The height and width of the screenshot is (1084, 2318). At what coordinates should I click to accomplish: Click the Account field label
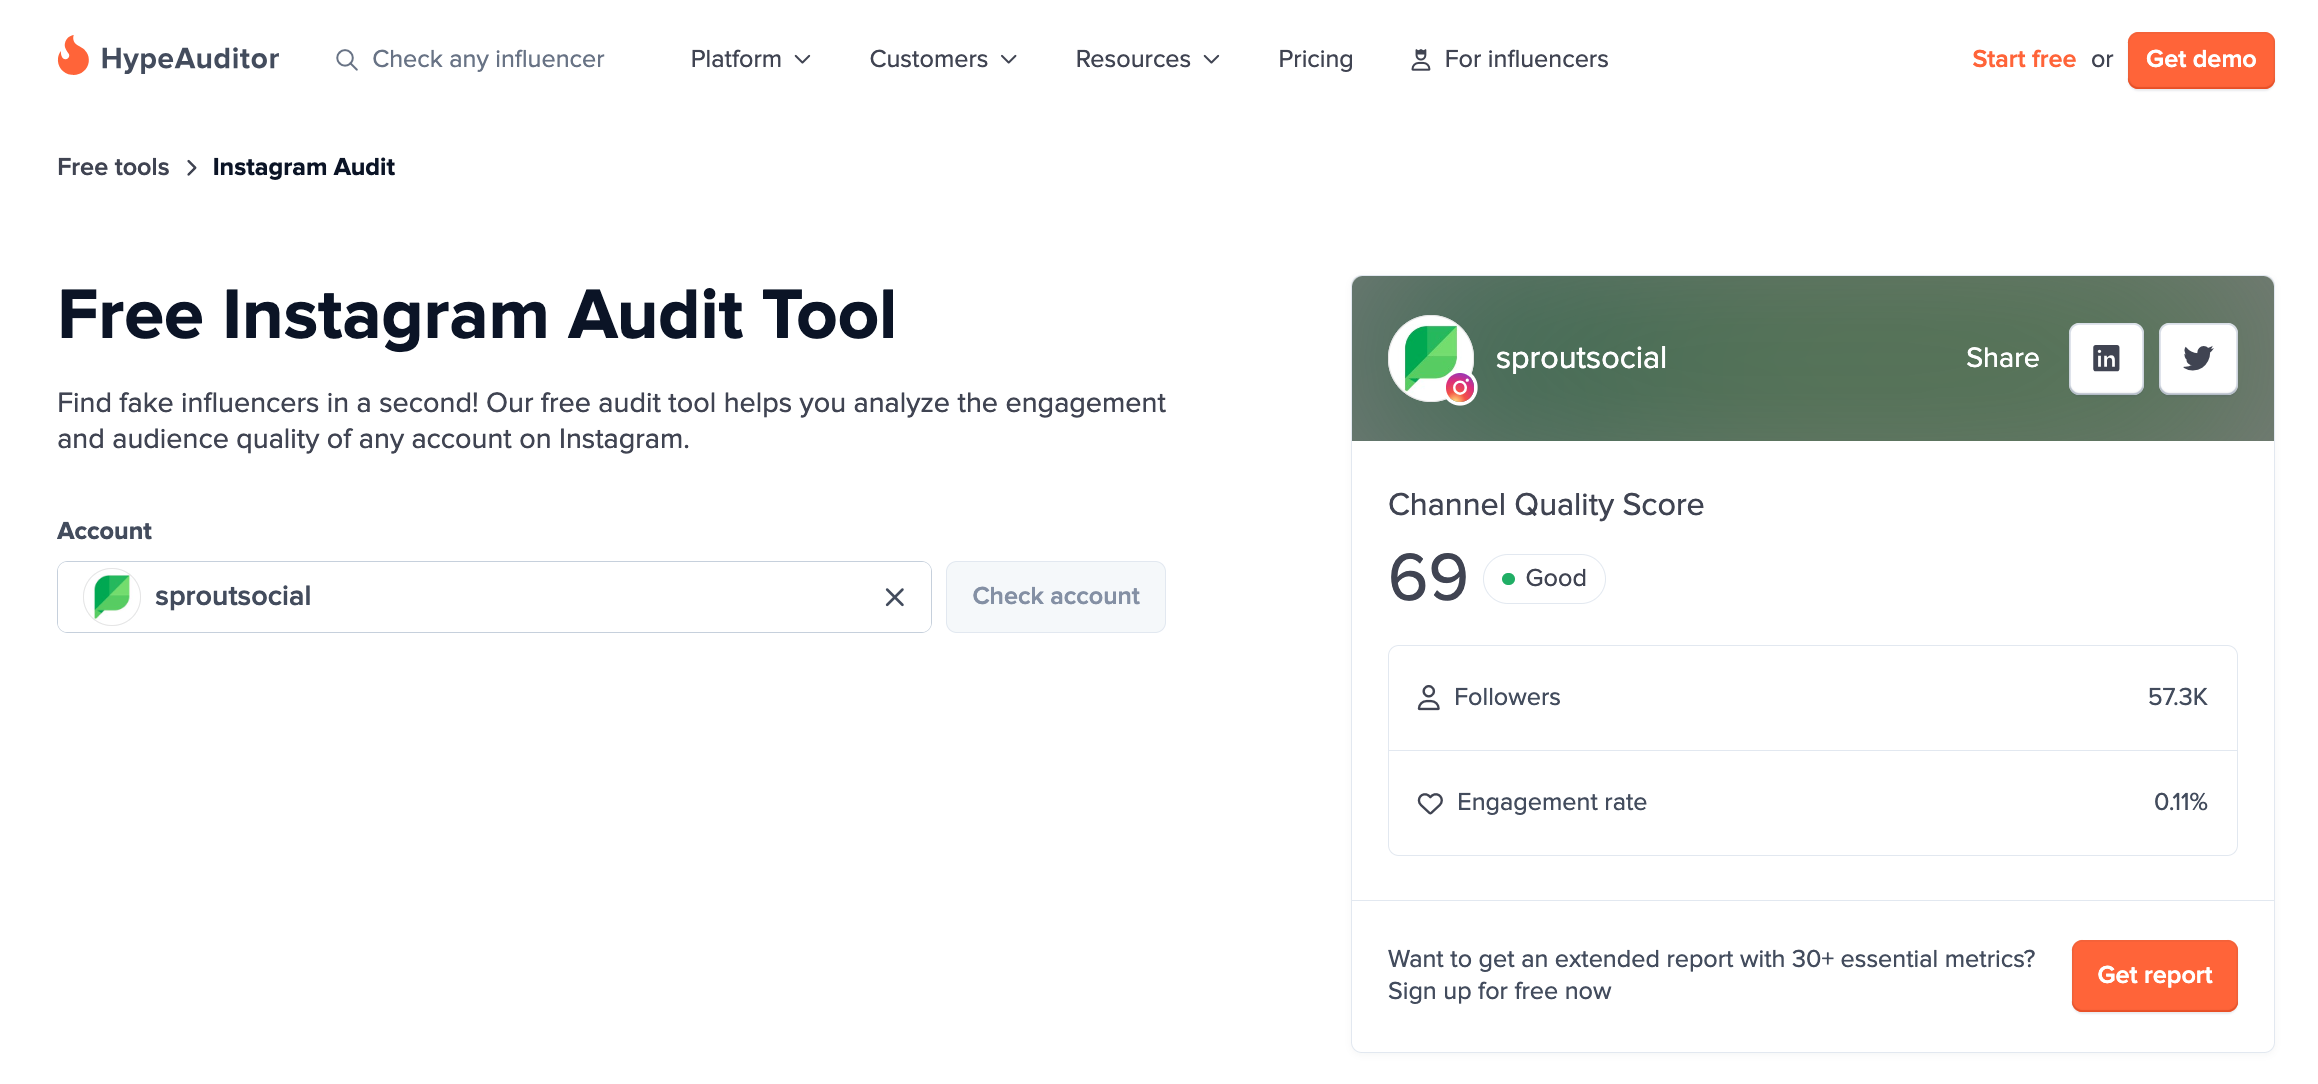coord(104,531)
